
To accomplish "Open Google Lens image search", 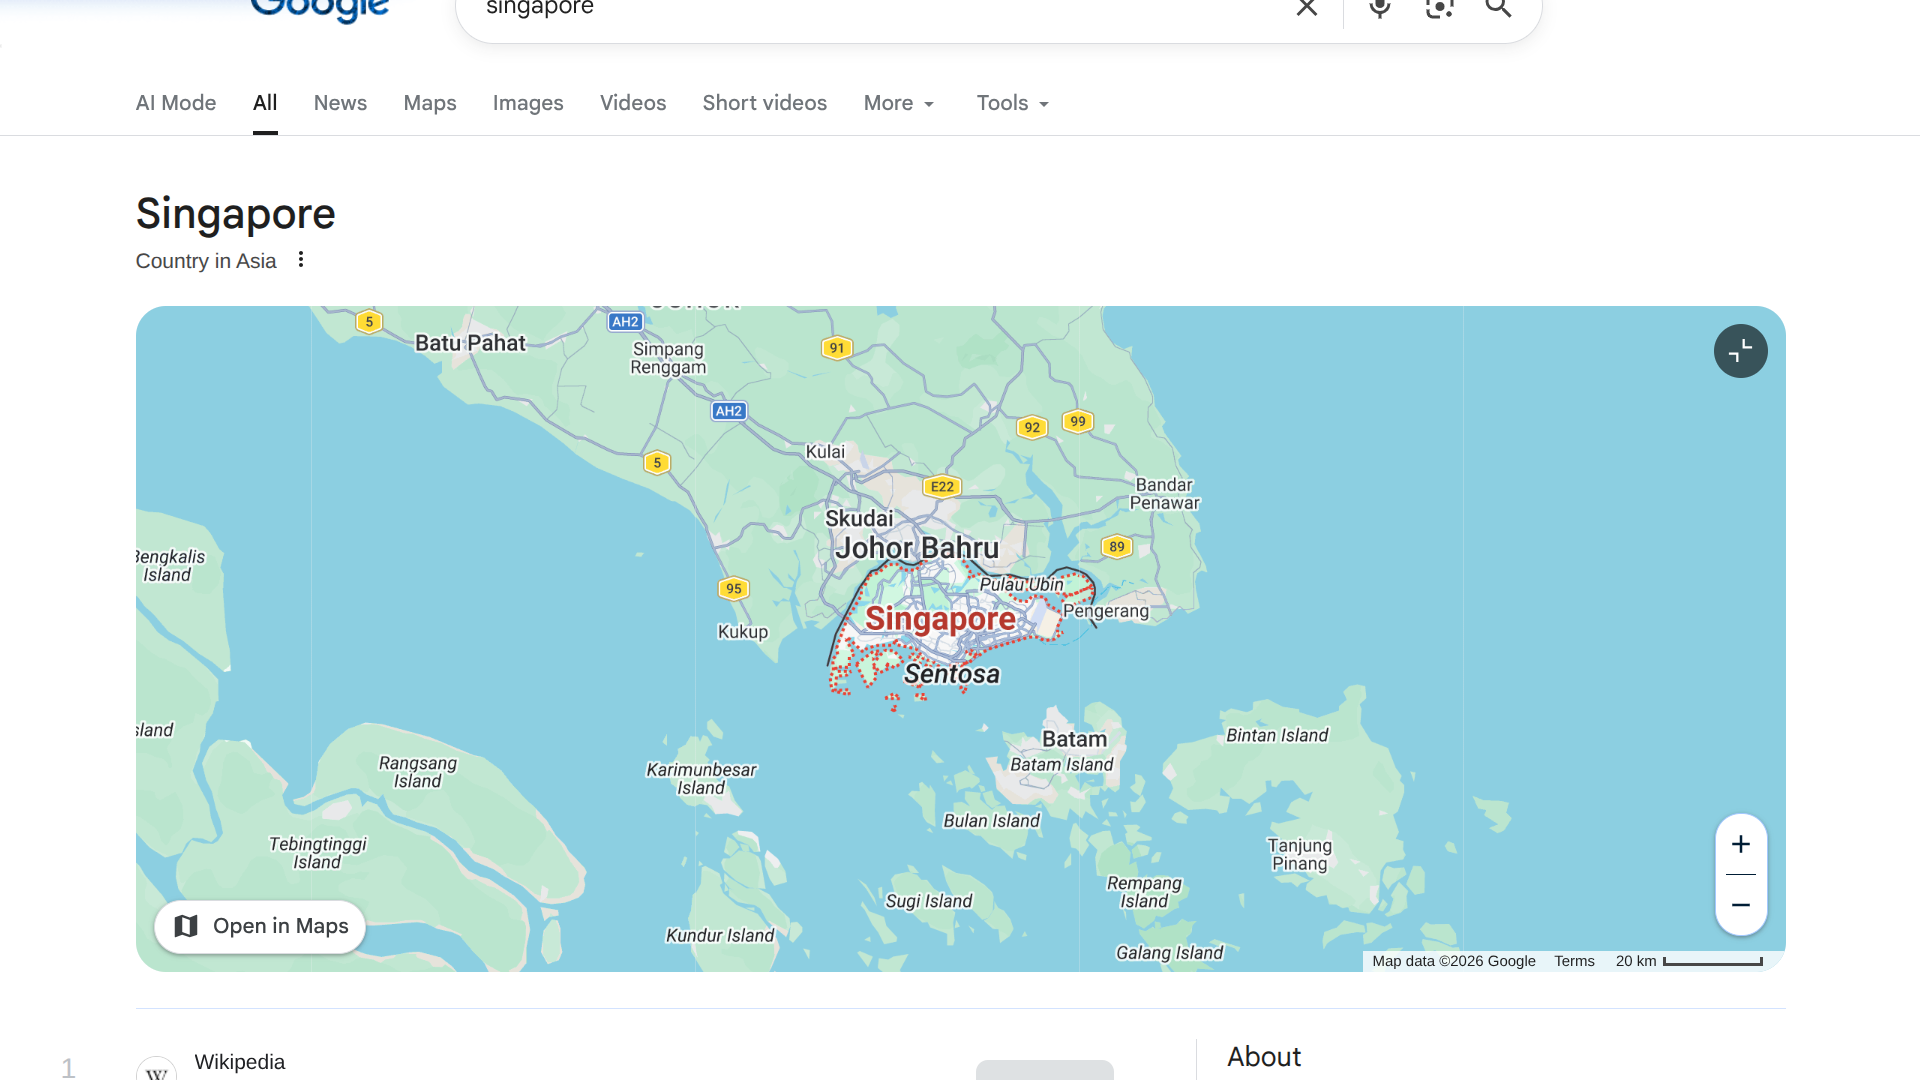I will tap(1439, 9).
